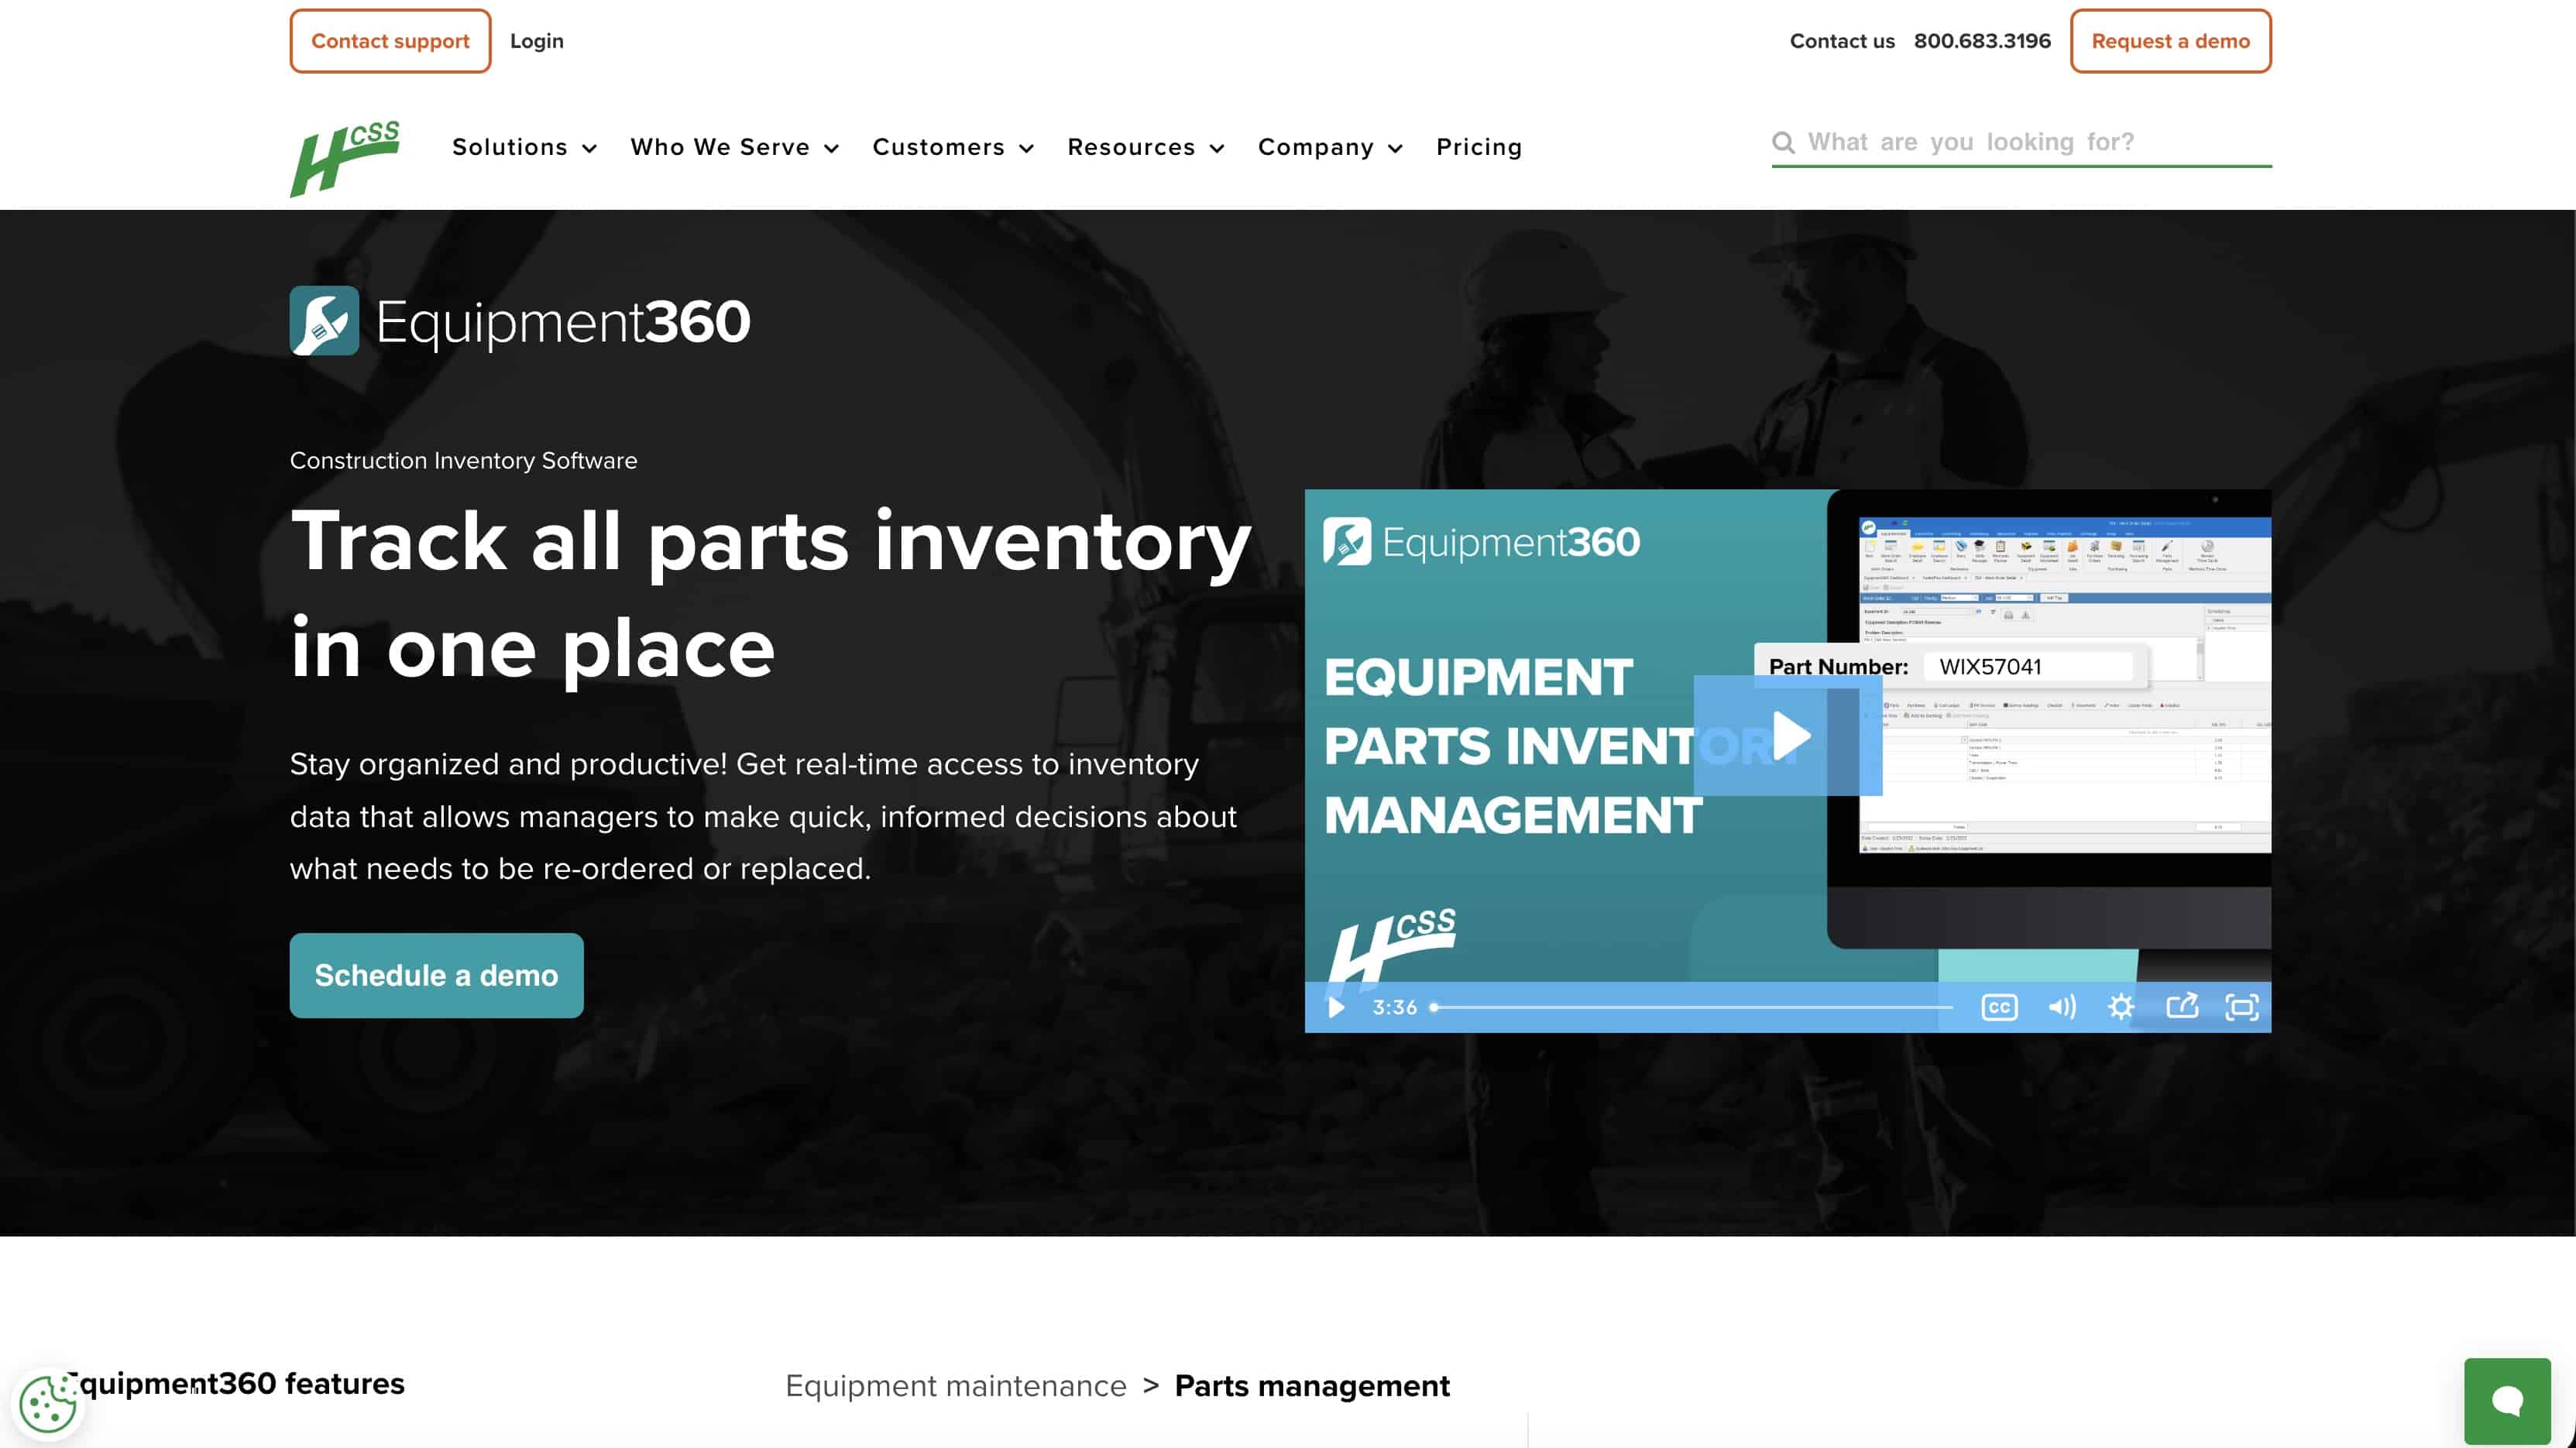Click the Contact support button

[x=390, y=41]
